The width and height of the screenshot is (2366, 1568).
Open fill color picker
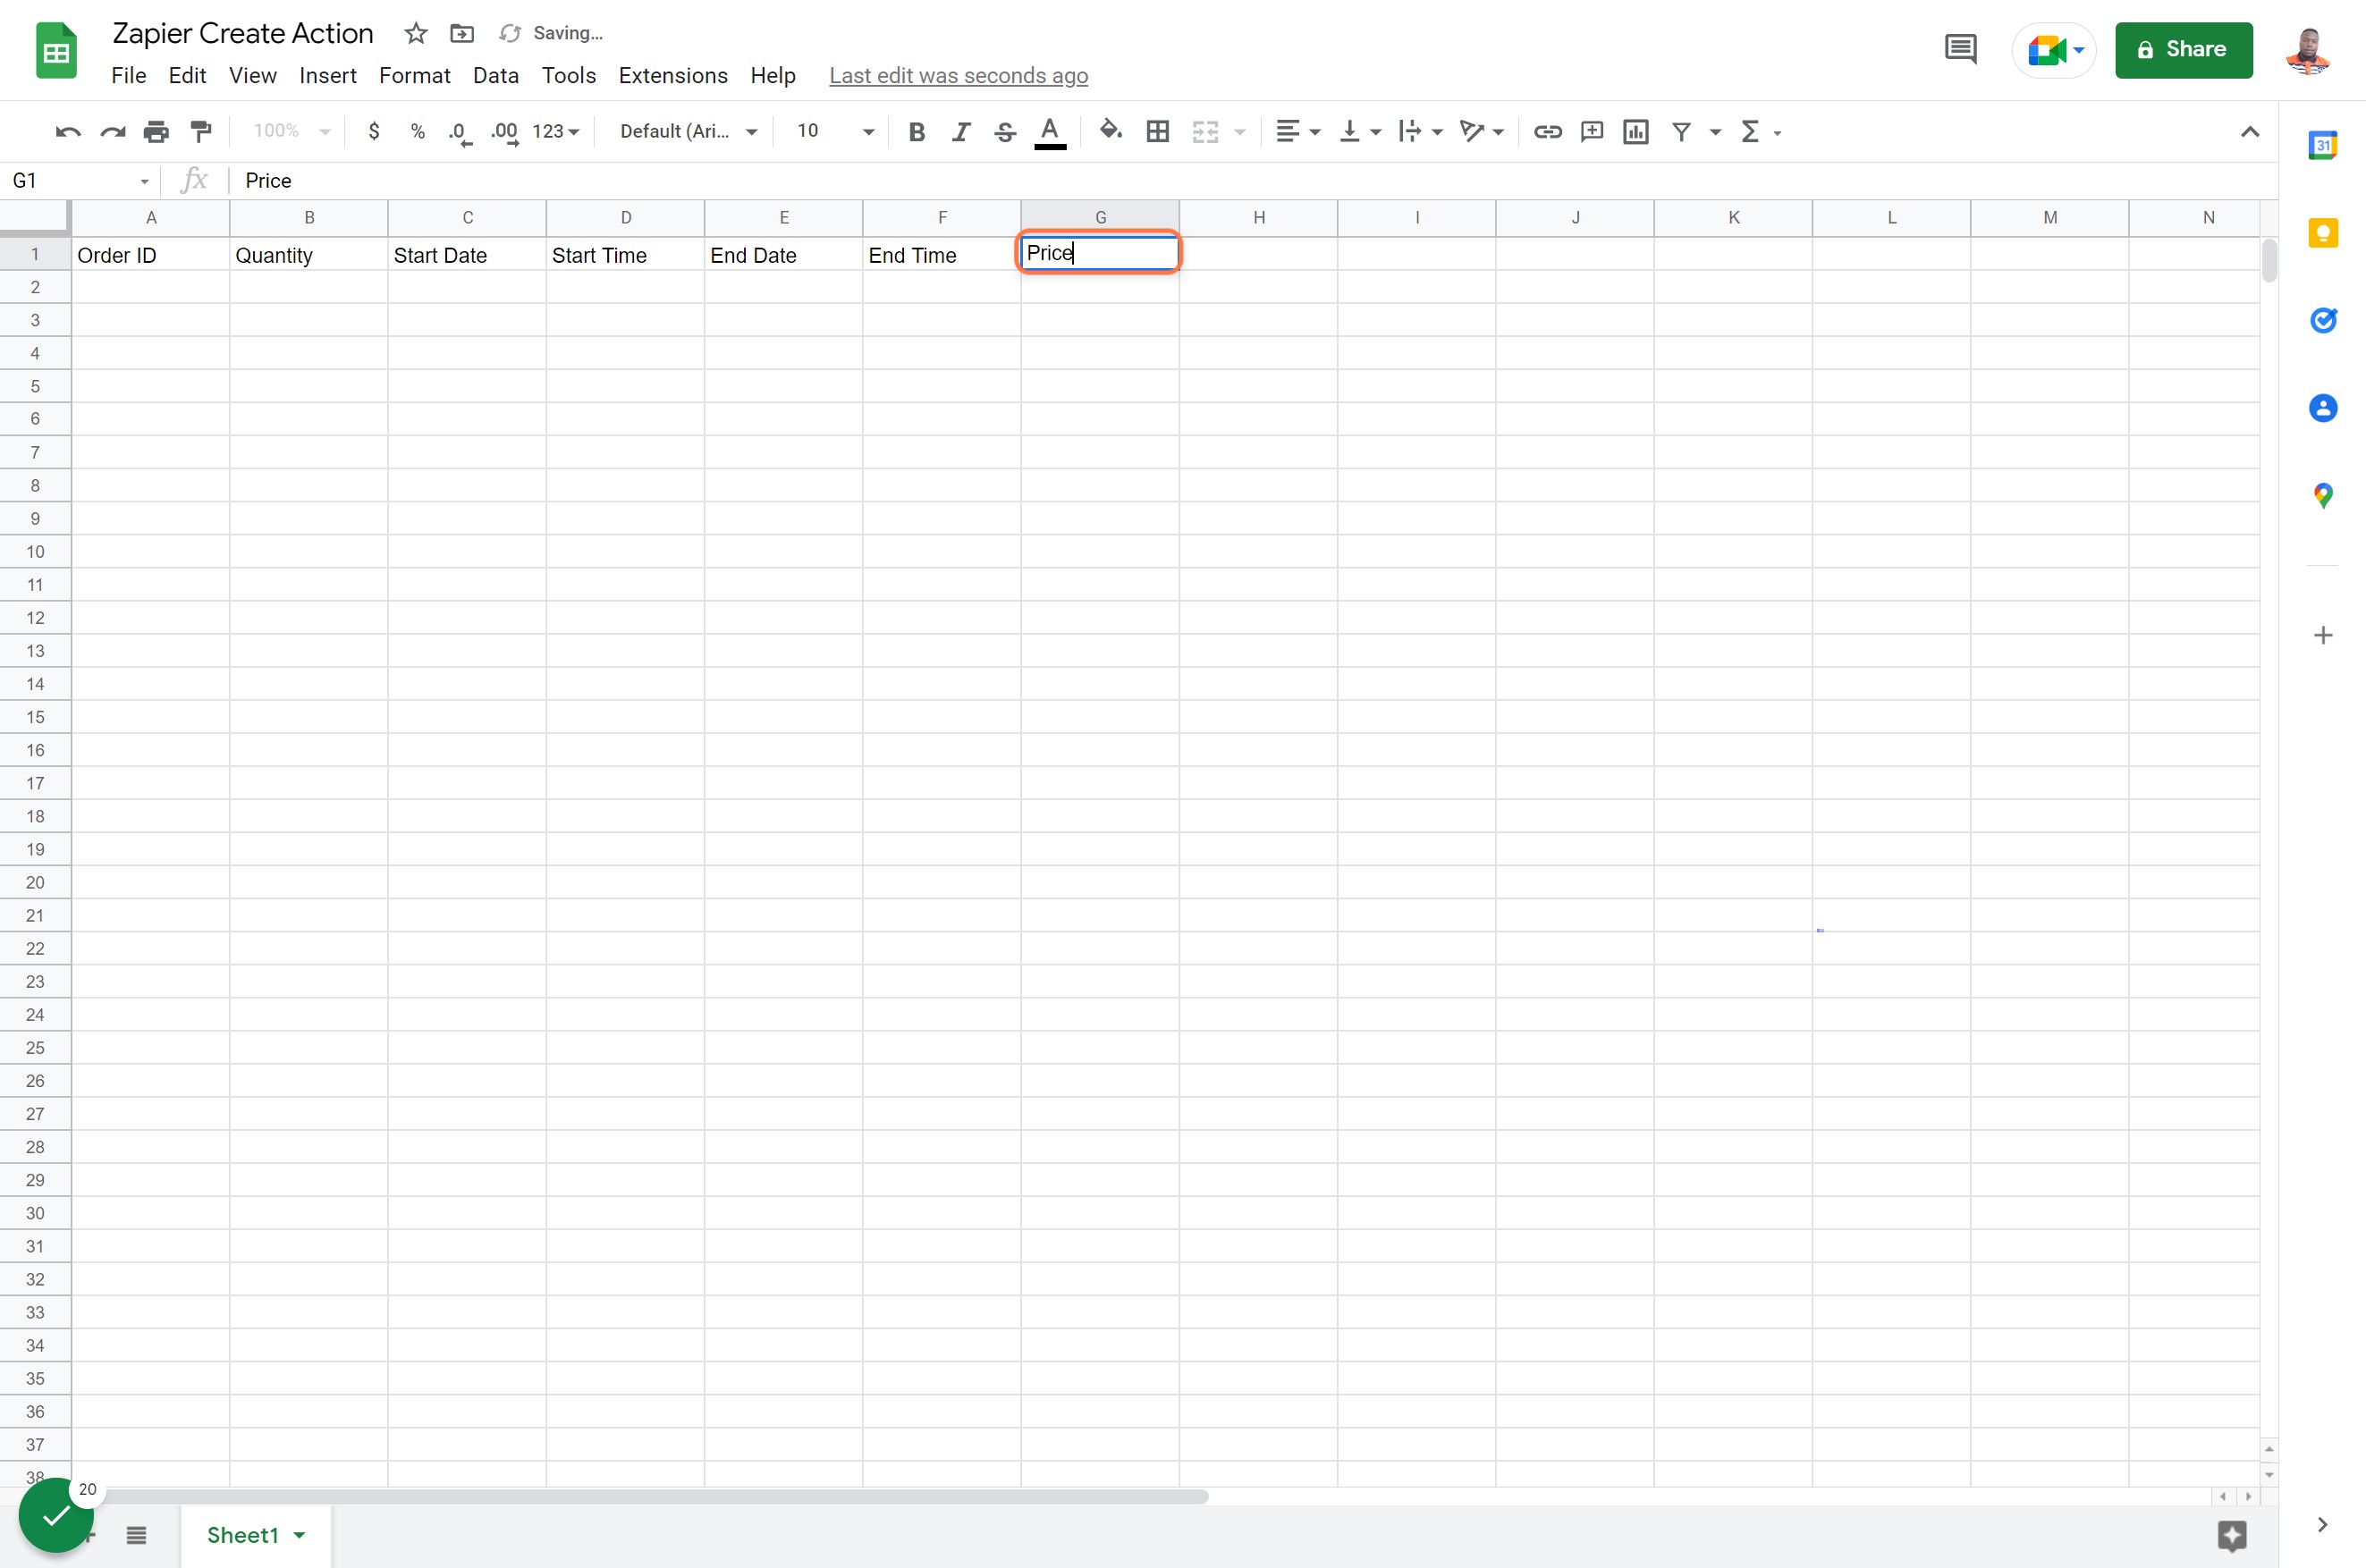(x=1110, y=131)
